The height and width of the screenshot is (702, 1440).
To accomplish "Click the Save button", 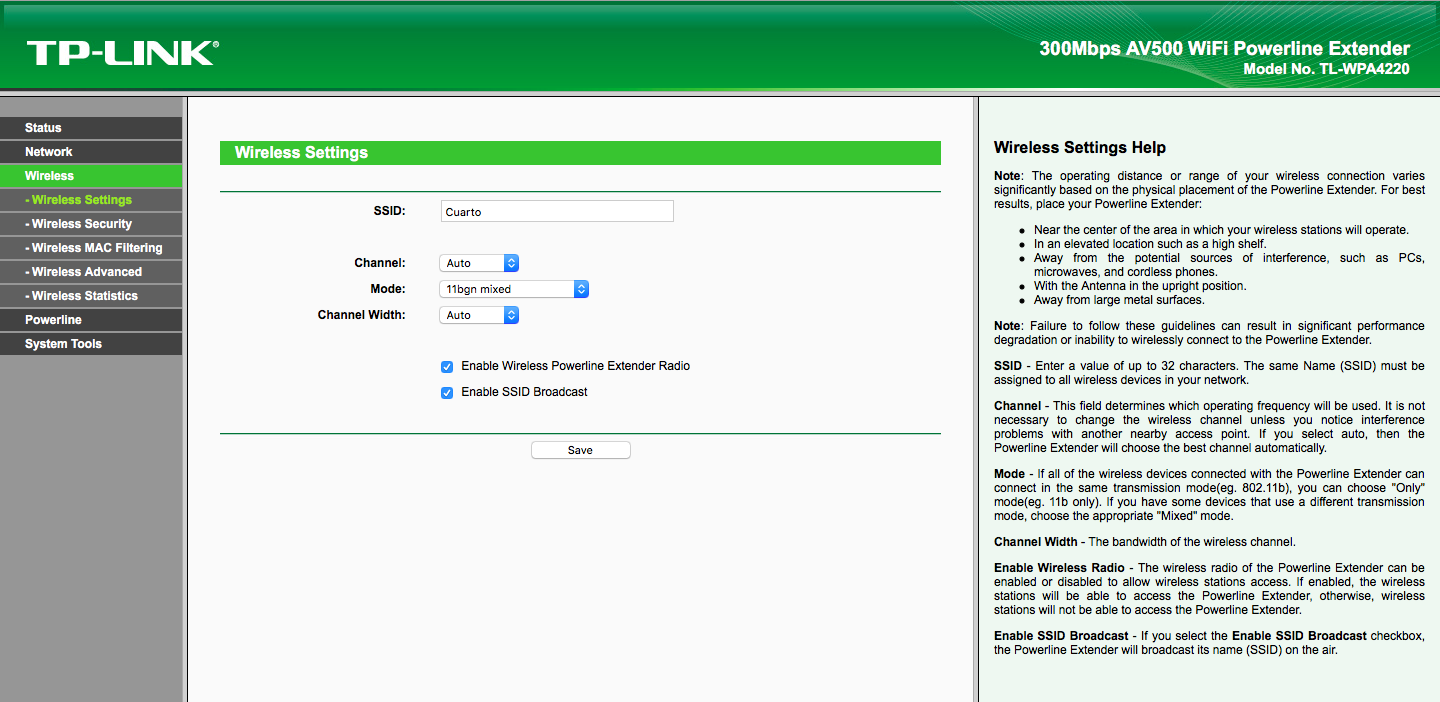I will tap(581, 450).
